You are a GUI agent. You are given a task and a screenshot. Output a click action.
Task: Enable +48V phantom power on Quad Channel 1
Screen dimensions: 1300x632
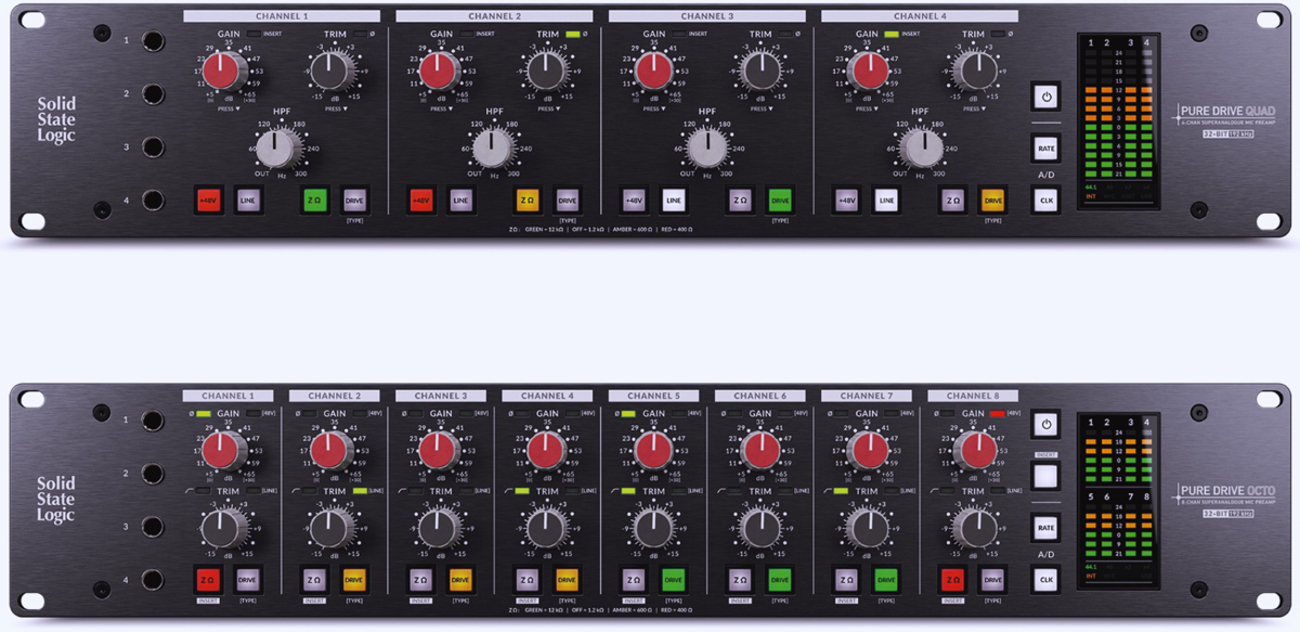pyautogui.click(x=208, y=200)
